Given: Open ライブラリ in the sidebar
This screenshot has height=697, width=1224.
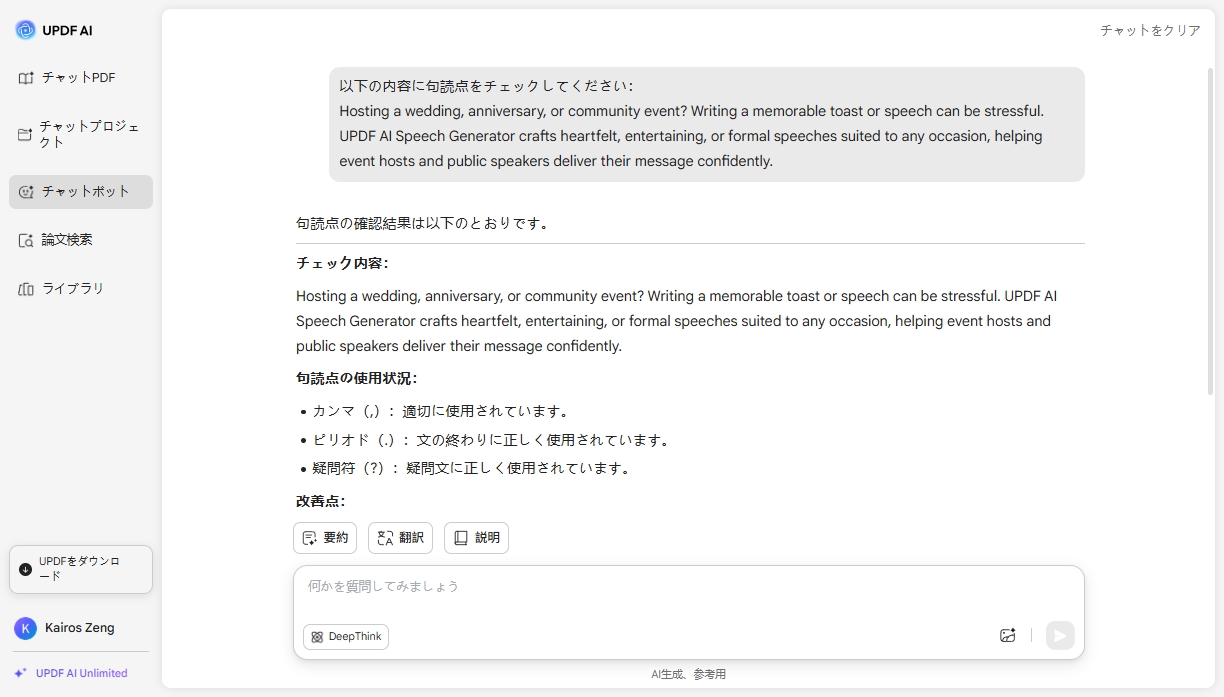Looking at the screenshot, I should pos(81,289).
